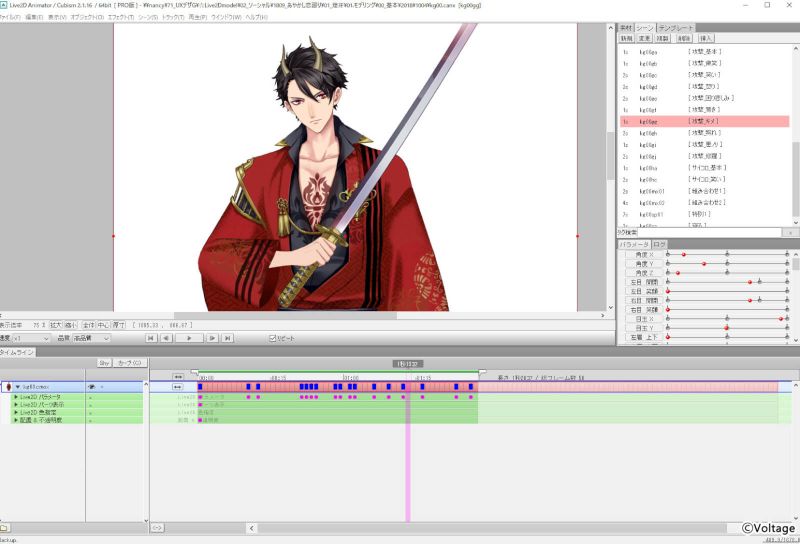Step back one frame with the previous-frame button

tap(166, 338)
